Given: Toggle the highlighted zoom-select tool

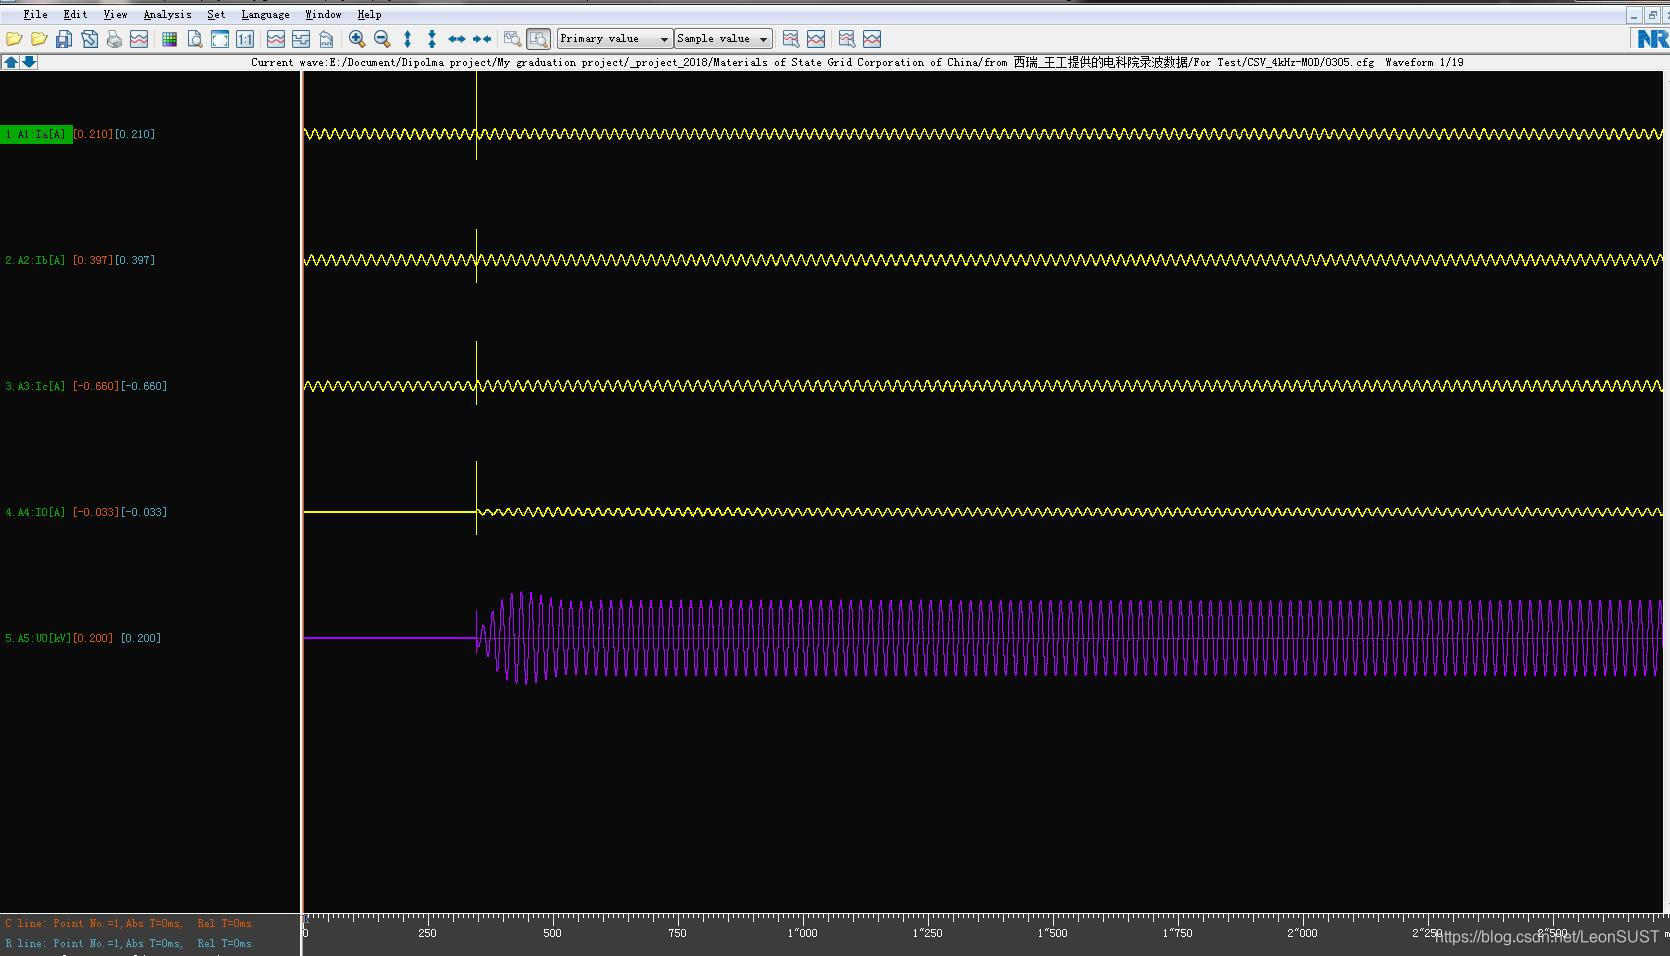Looking at the screenshot, I should [538, 39].
